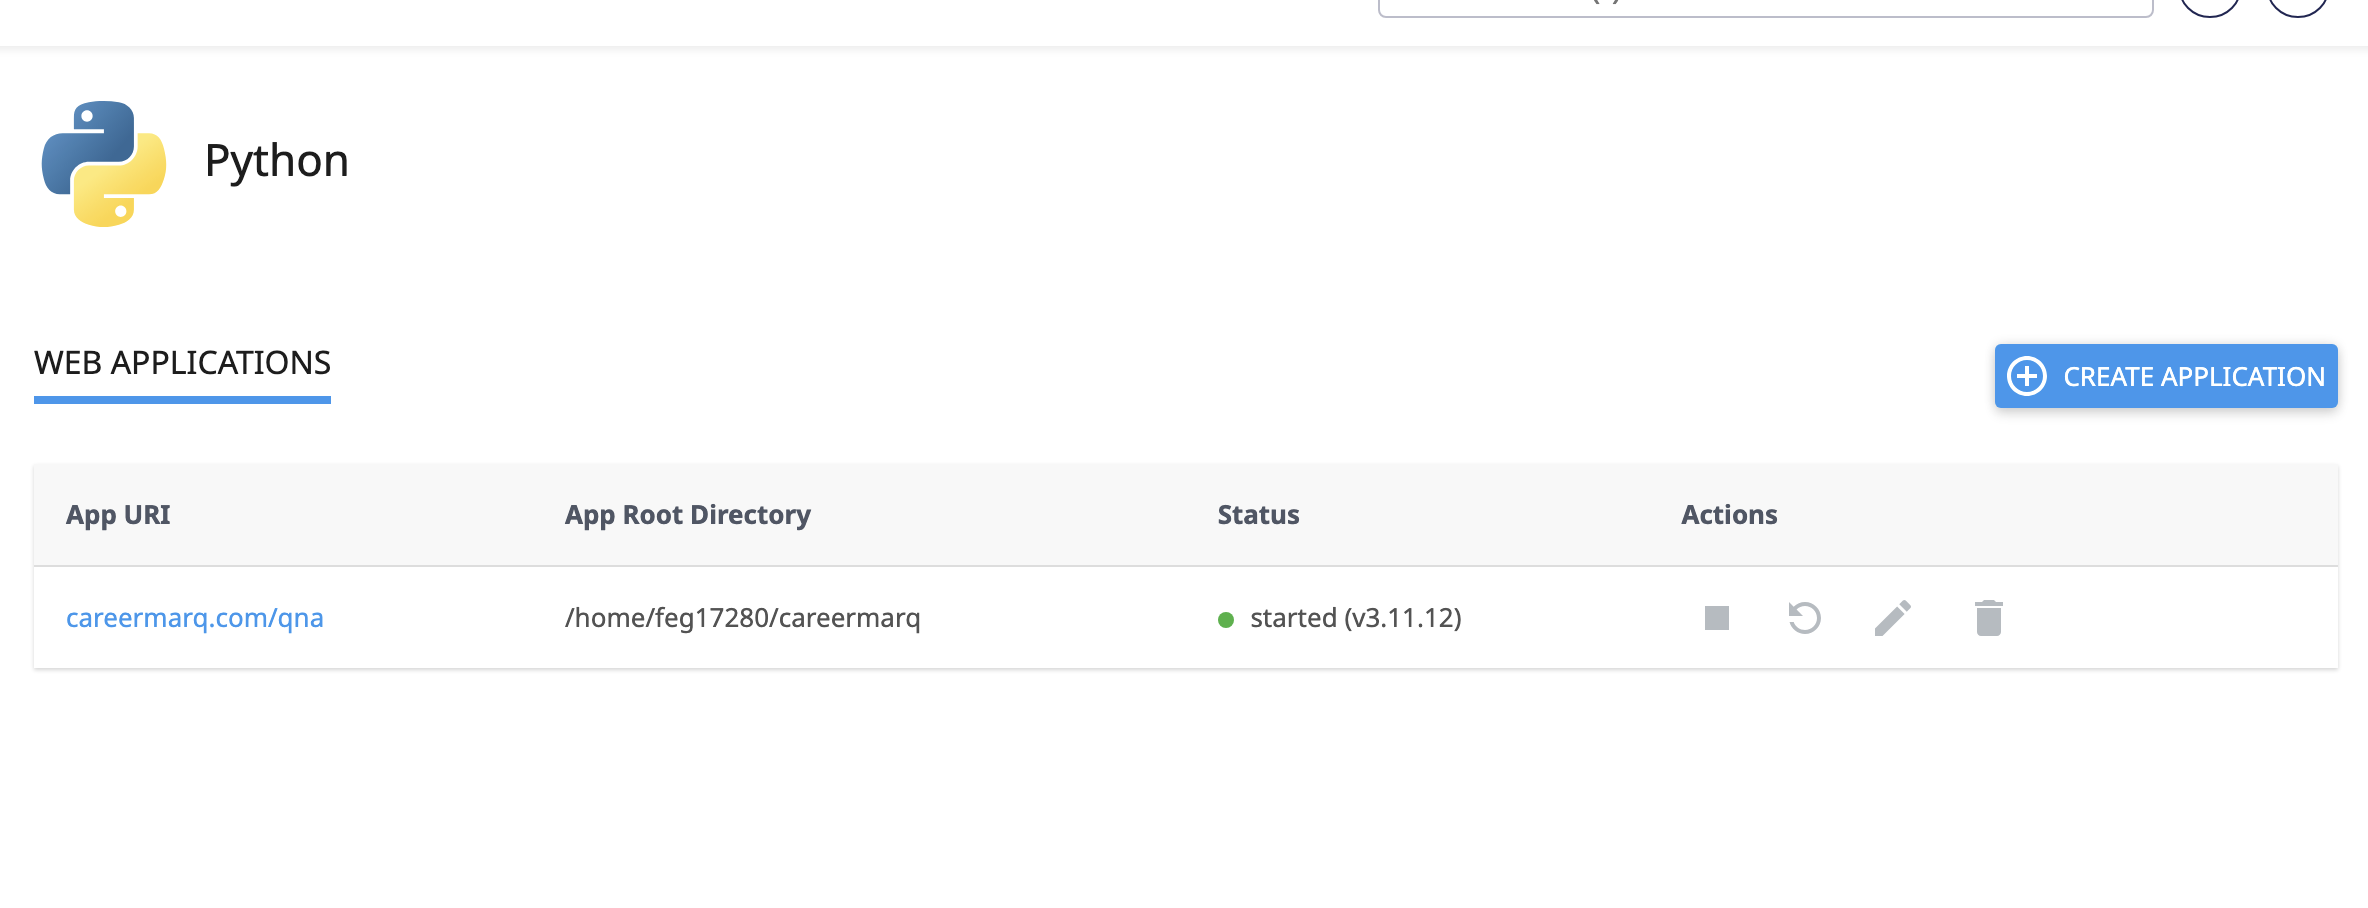Focus the search field at the top

pyautogui.click(x=1764, y=7)
